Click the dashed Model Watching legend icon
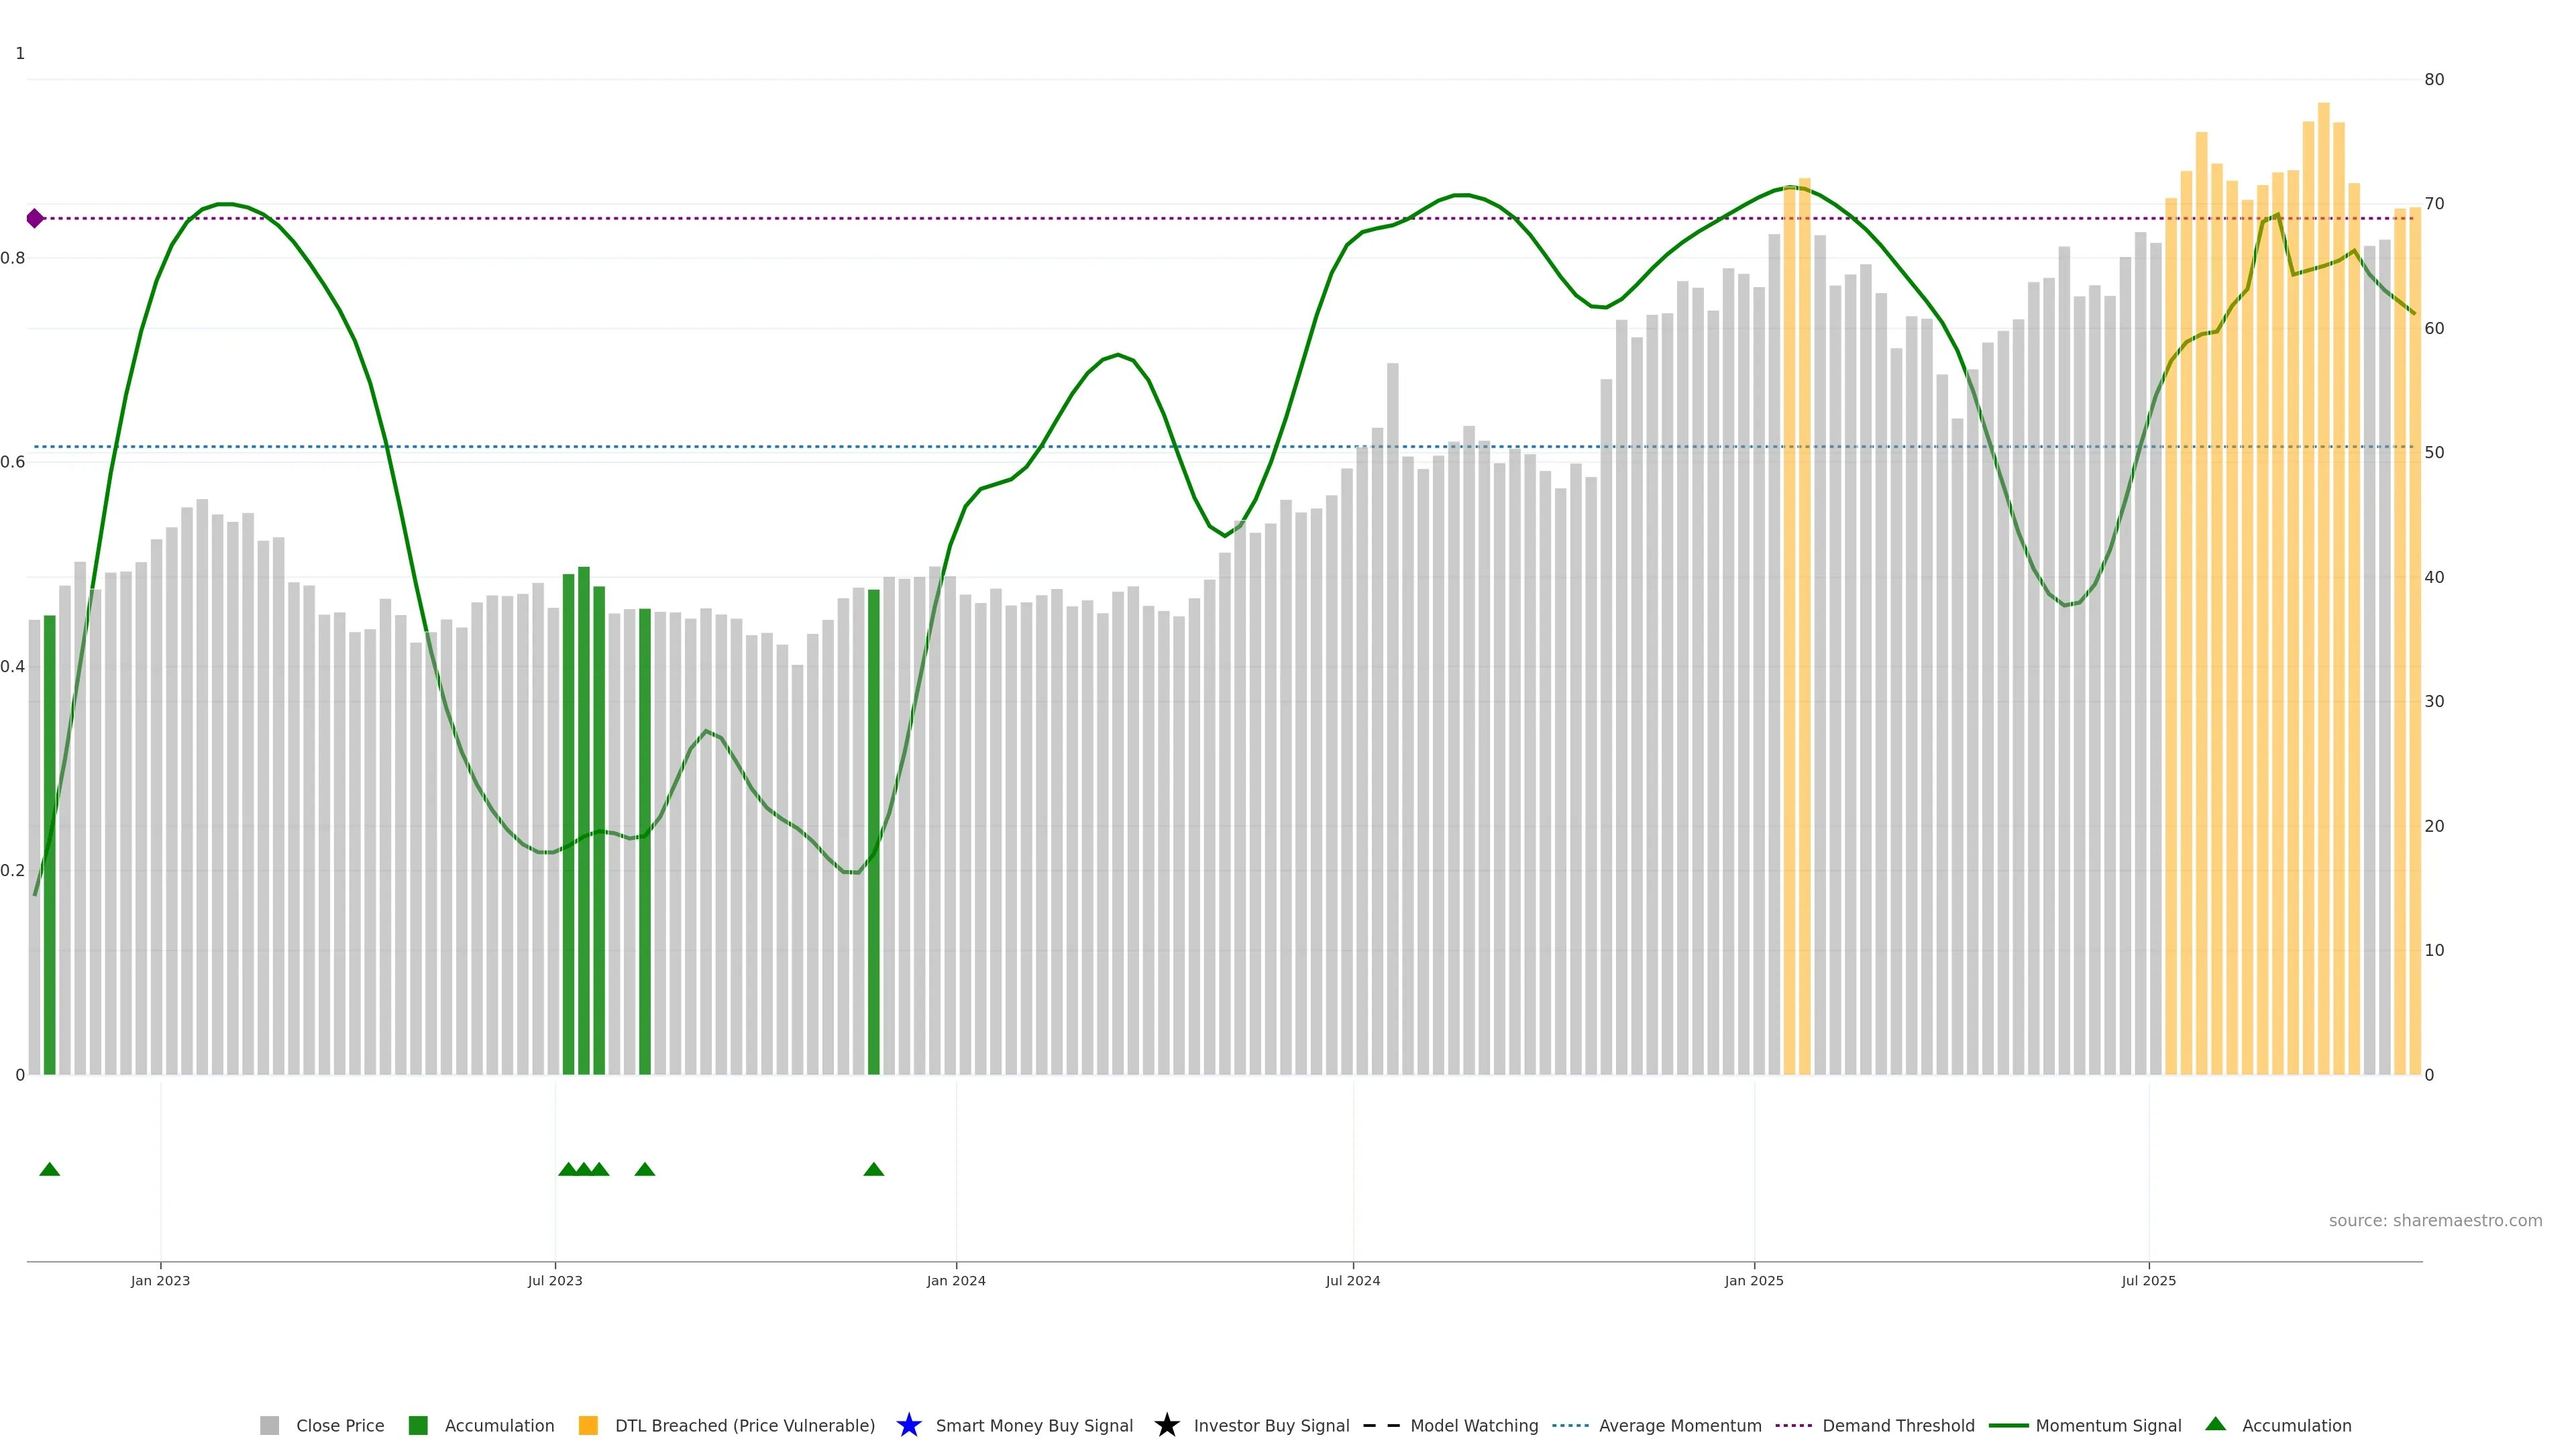The image size is (2576, 1449). point(1381,1425)
